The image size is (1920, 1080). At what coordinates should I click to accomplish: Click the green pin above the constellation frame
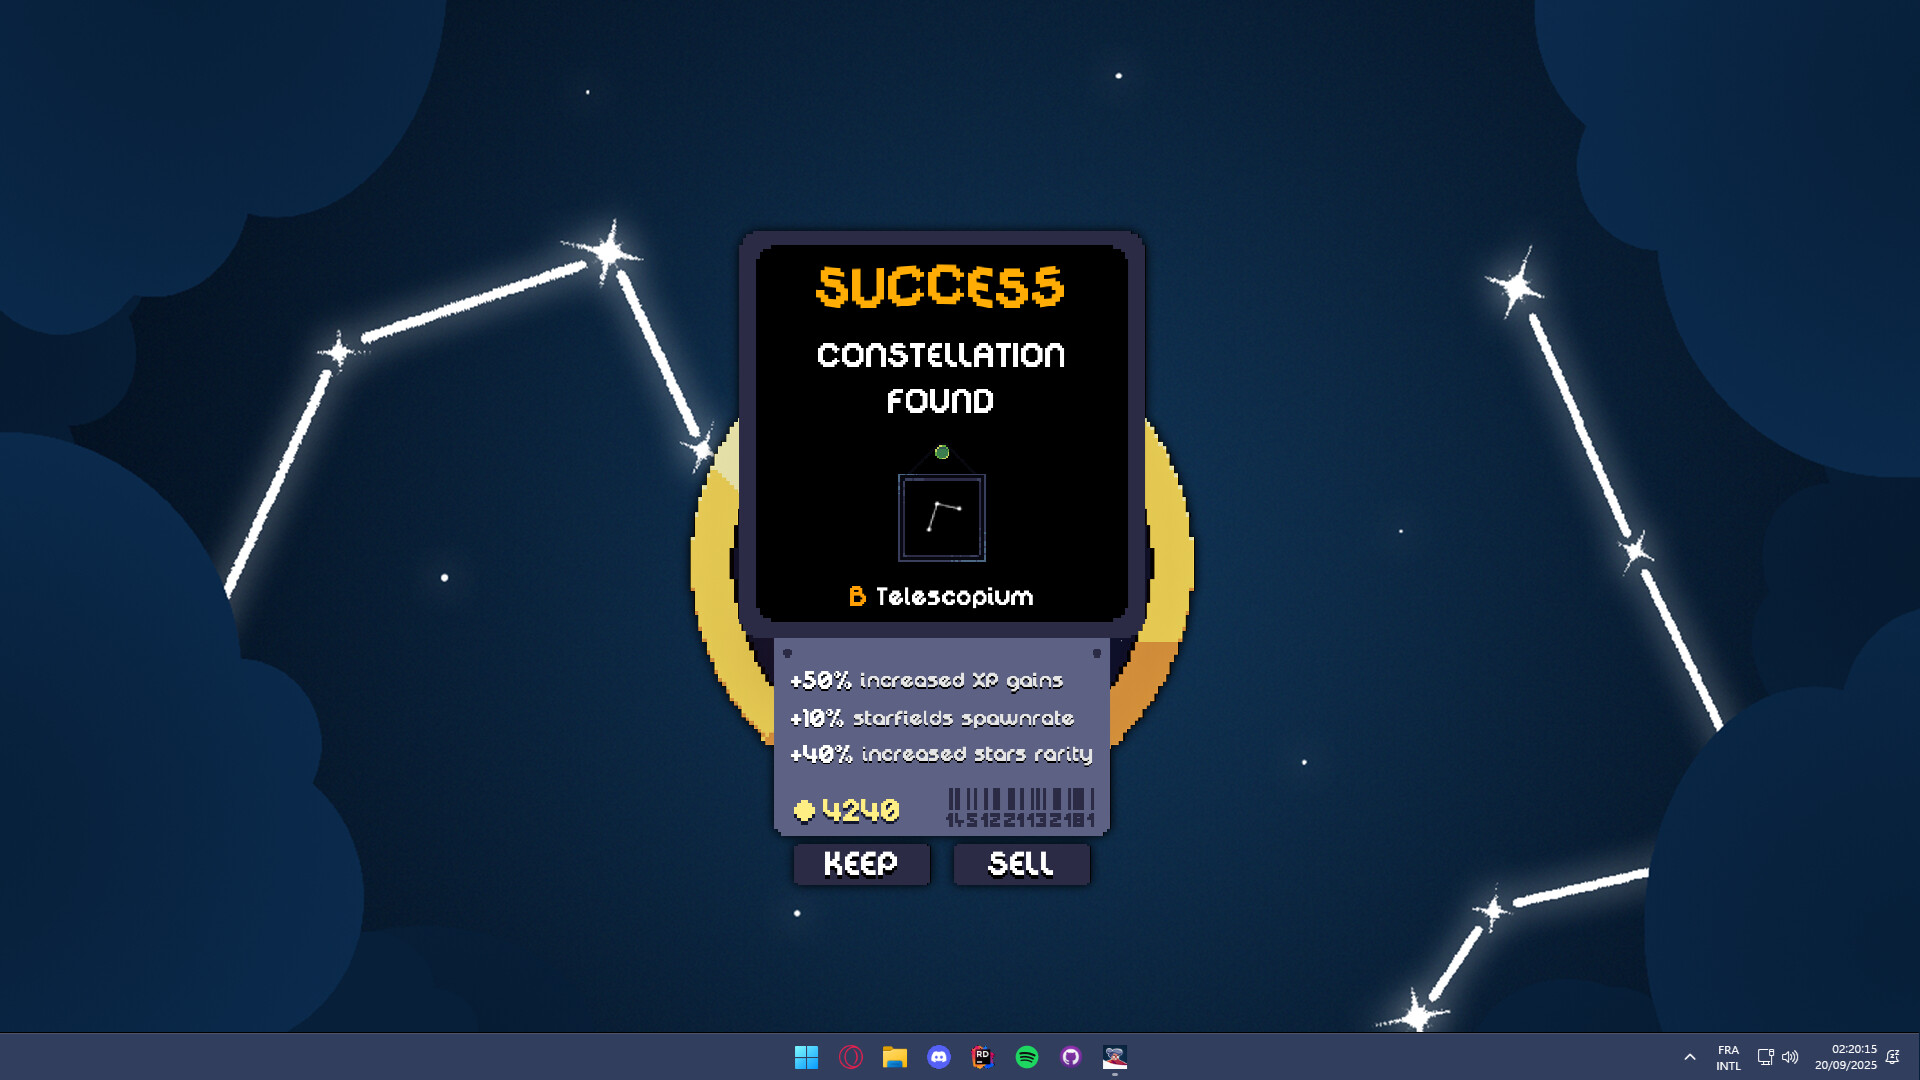[x=941, y=452]
